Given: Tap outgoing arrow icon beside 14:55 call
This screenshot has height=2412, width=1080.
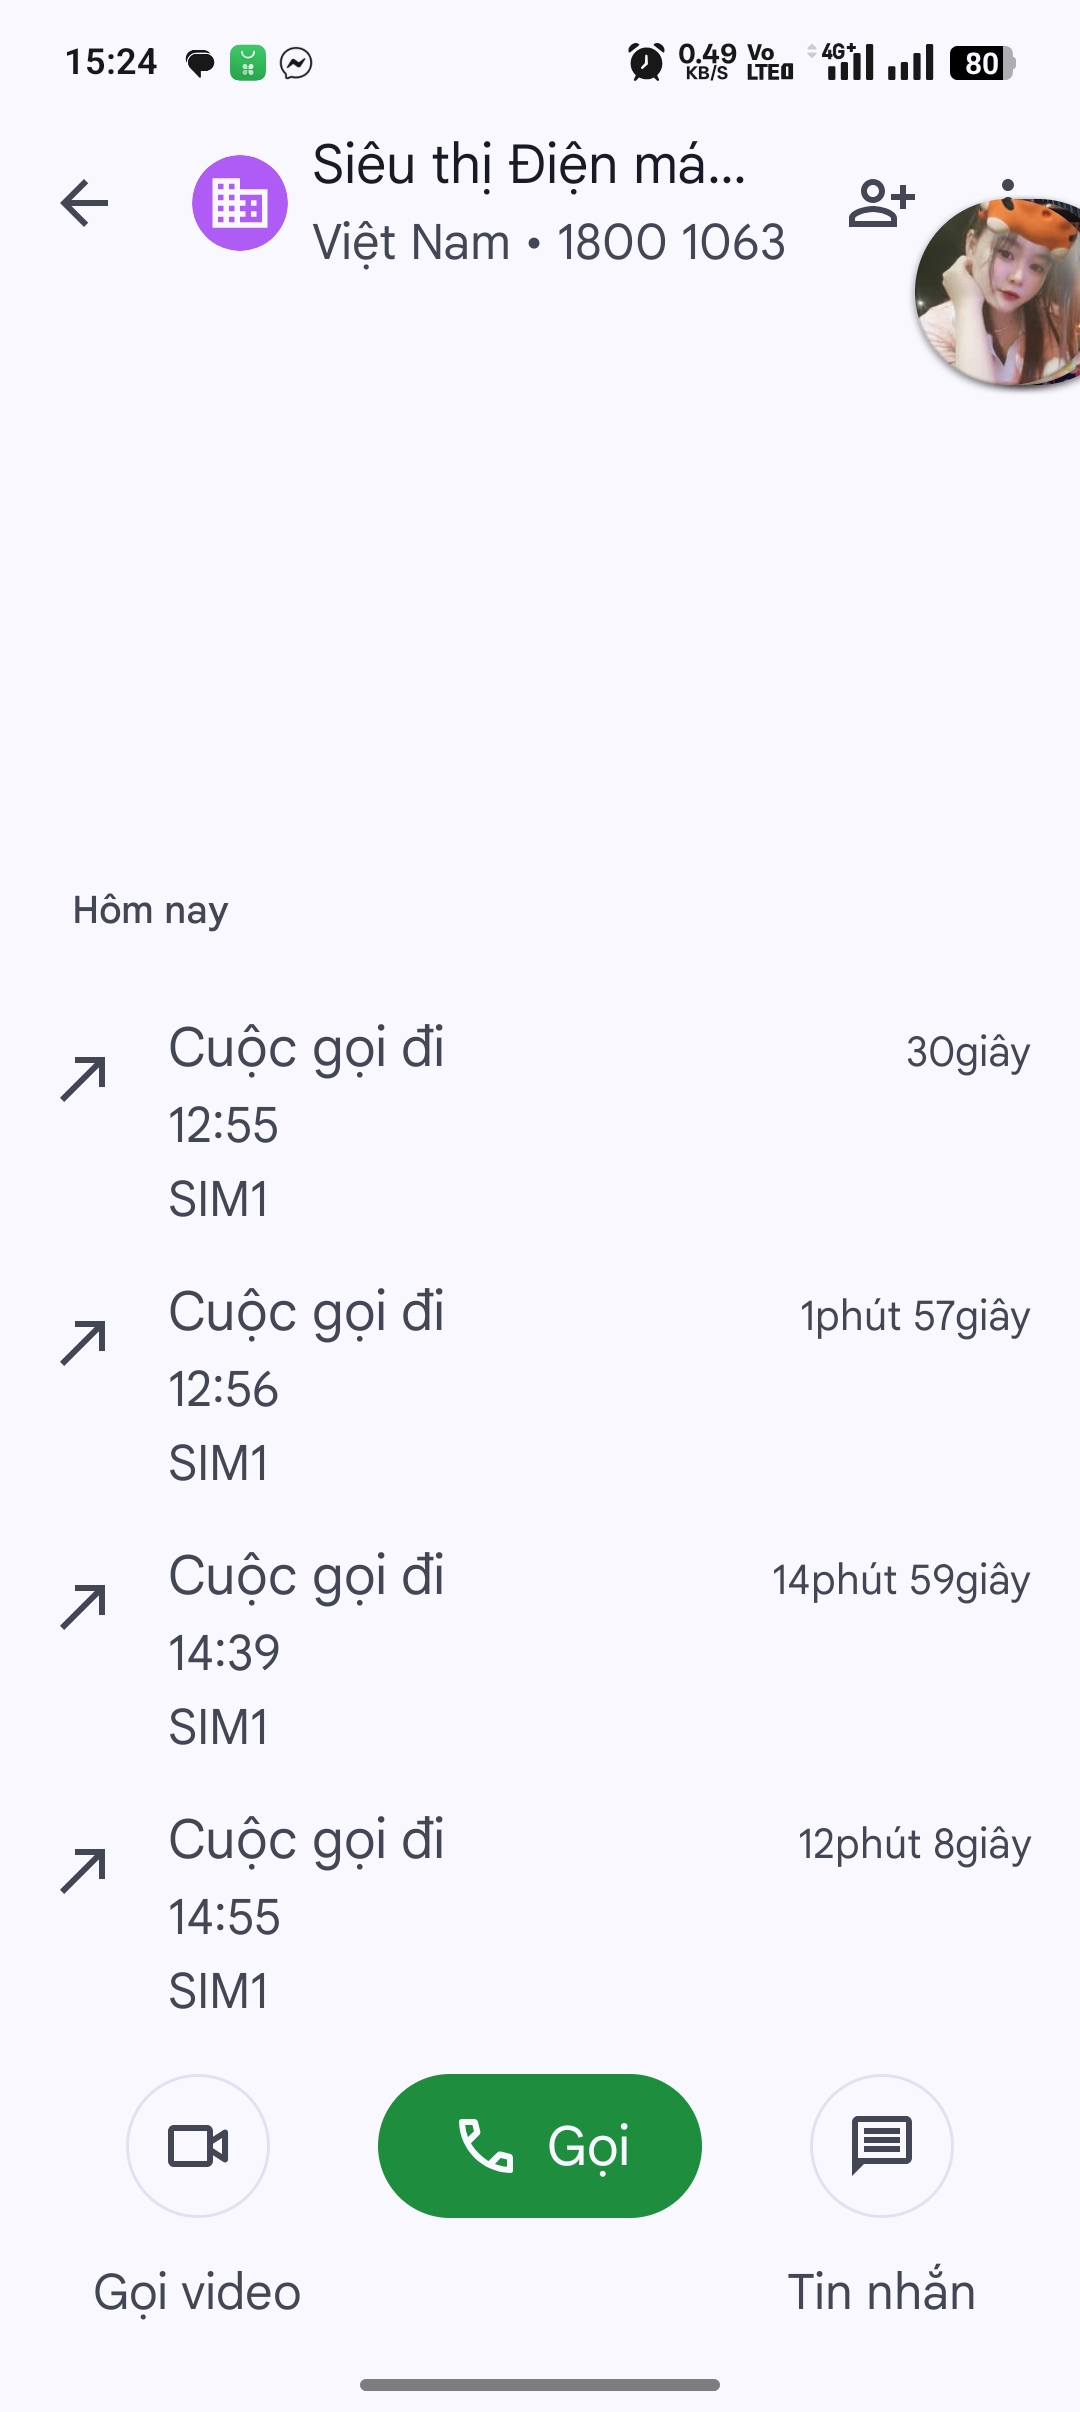Looking at the screenshot, I should pos(84,1870).
